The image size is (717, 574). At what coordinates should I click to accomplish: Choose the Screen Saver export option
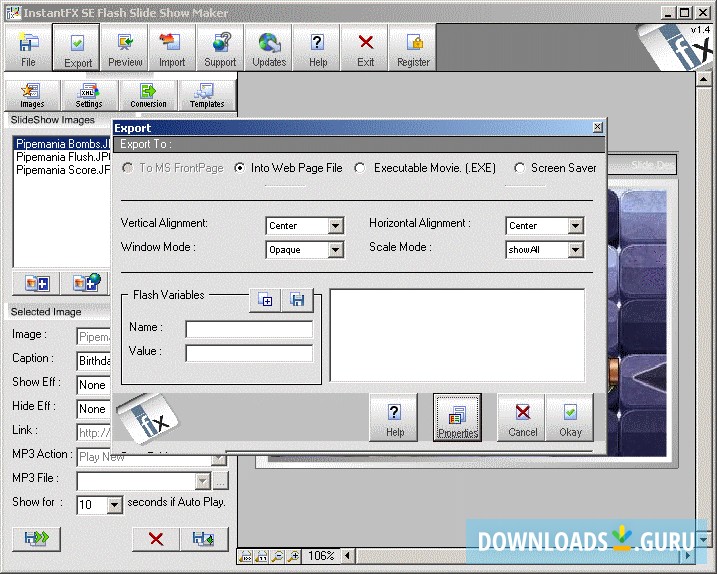[x=519, y=168]
